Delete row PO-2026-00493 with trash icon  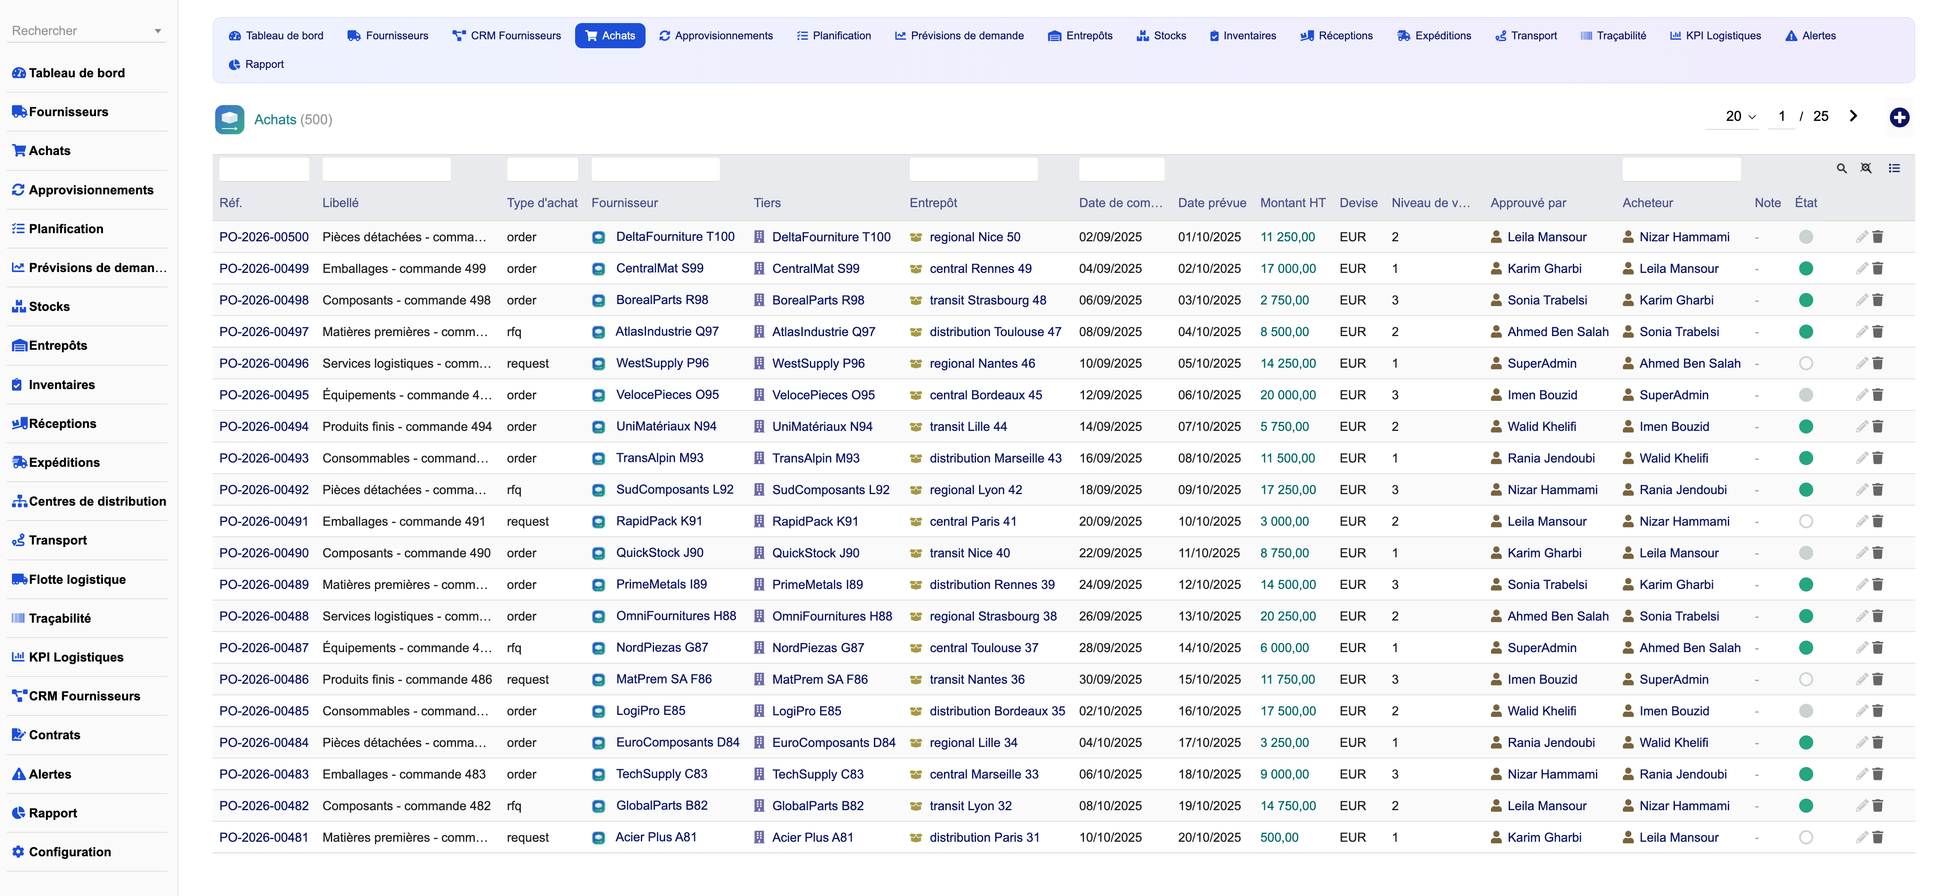(x=1878, y=459)
